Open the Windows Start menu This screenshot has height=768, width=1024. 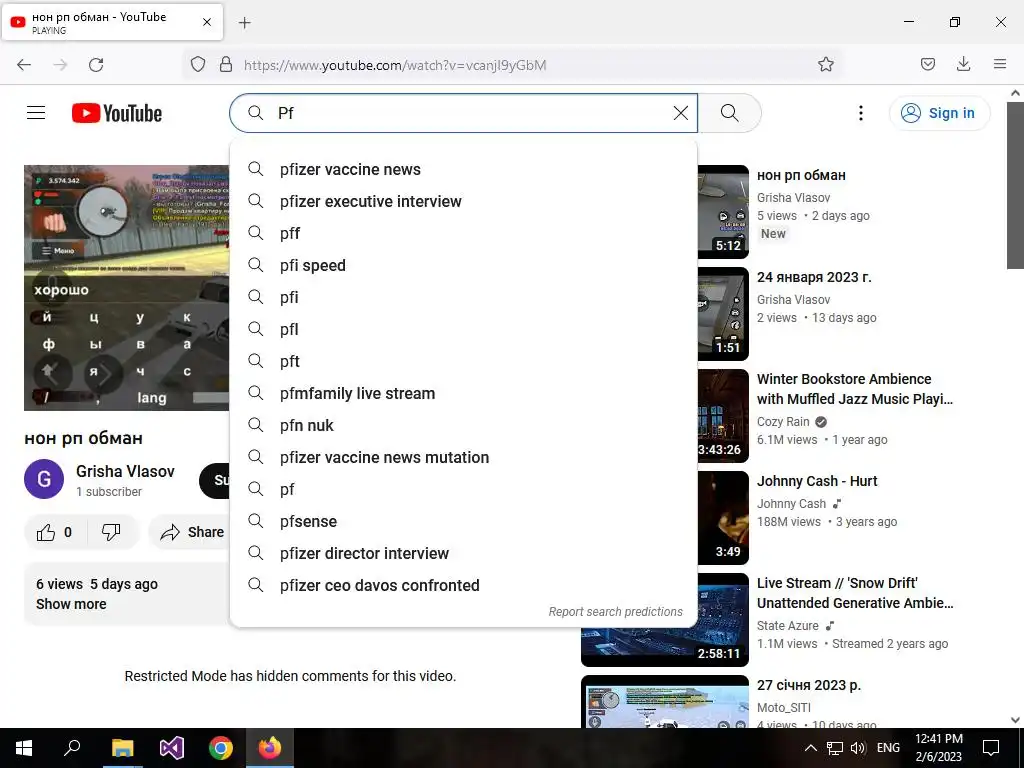tap(24, 748)
